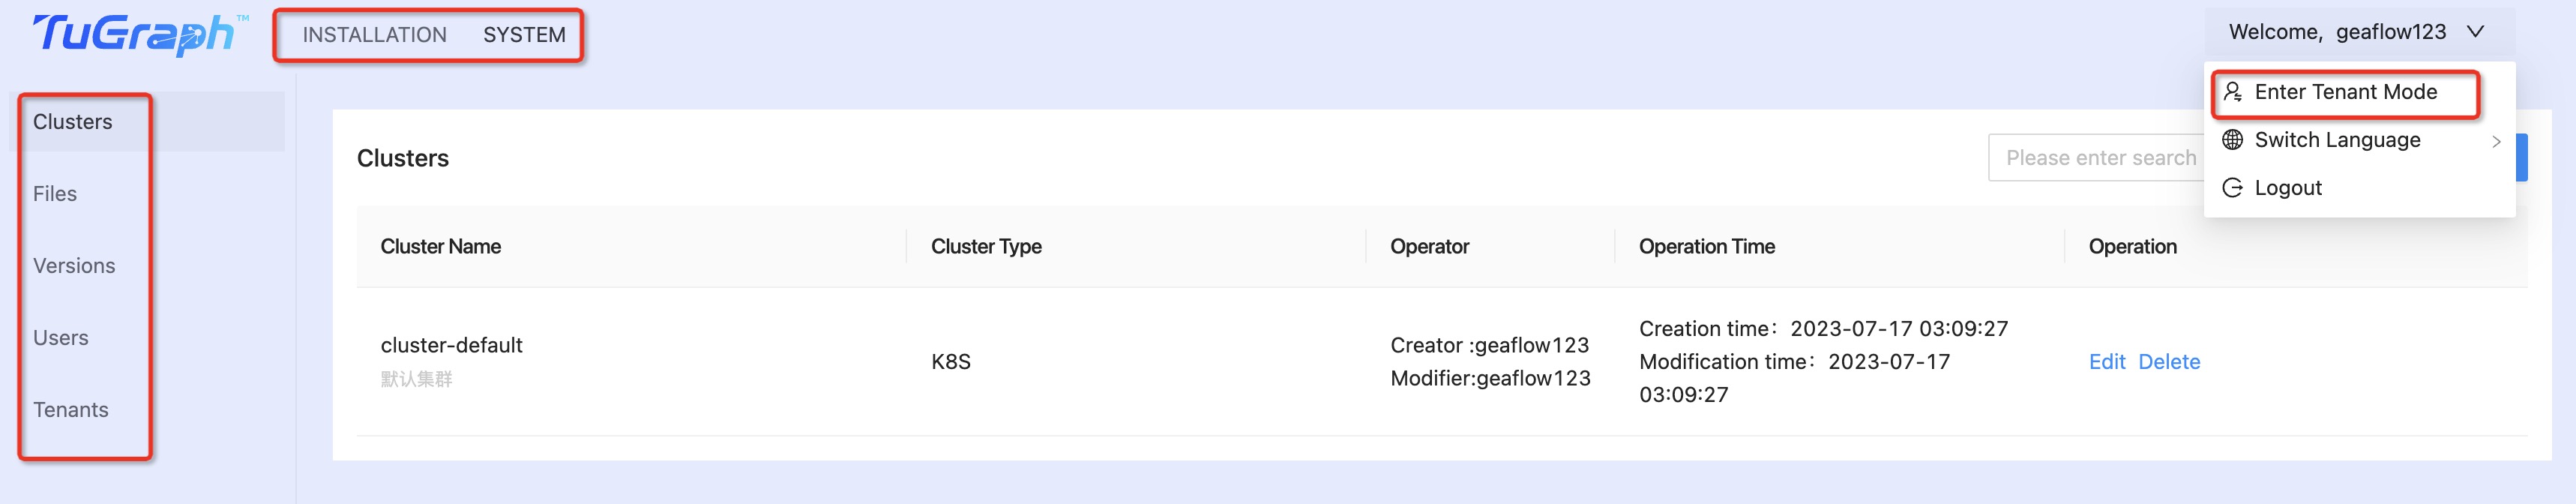The image size is (2576, 504).
Task: Edit the cluster-default entry
Action: coord(2107,361)
